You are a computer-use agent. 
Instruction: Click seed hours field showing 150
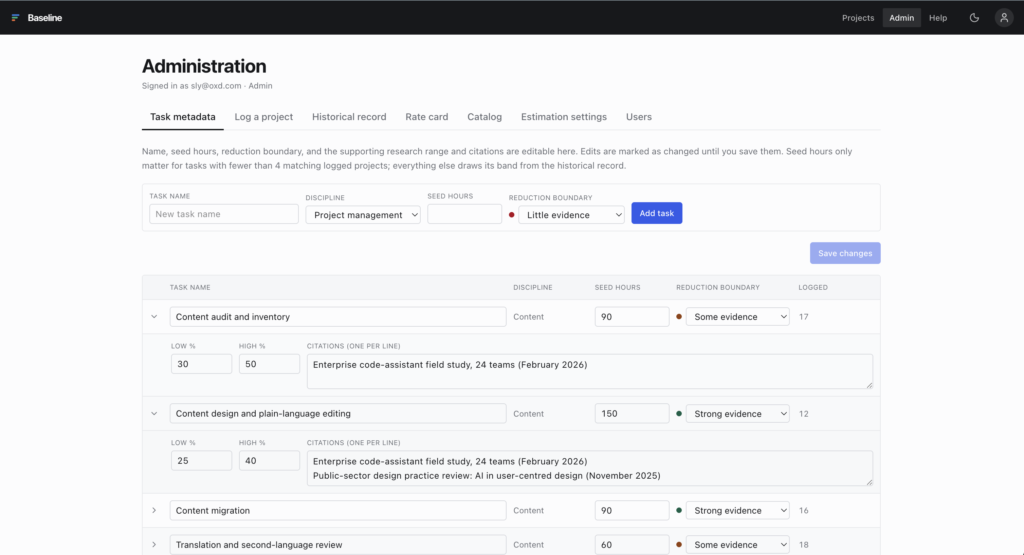pyautogui.click(x=632, y=413)
